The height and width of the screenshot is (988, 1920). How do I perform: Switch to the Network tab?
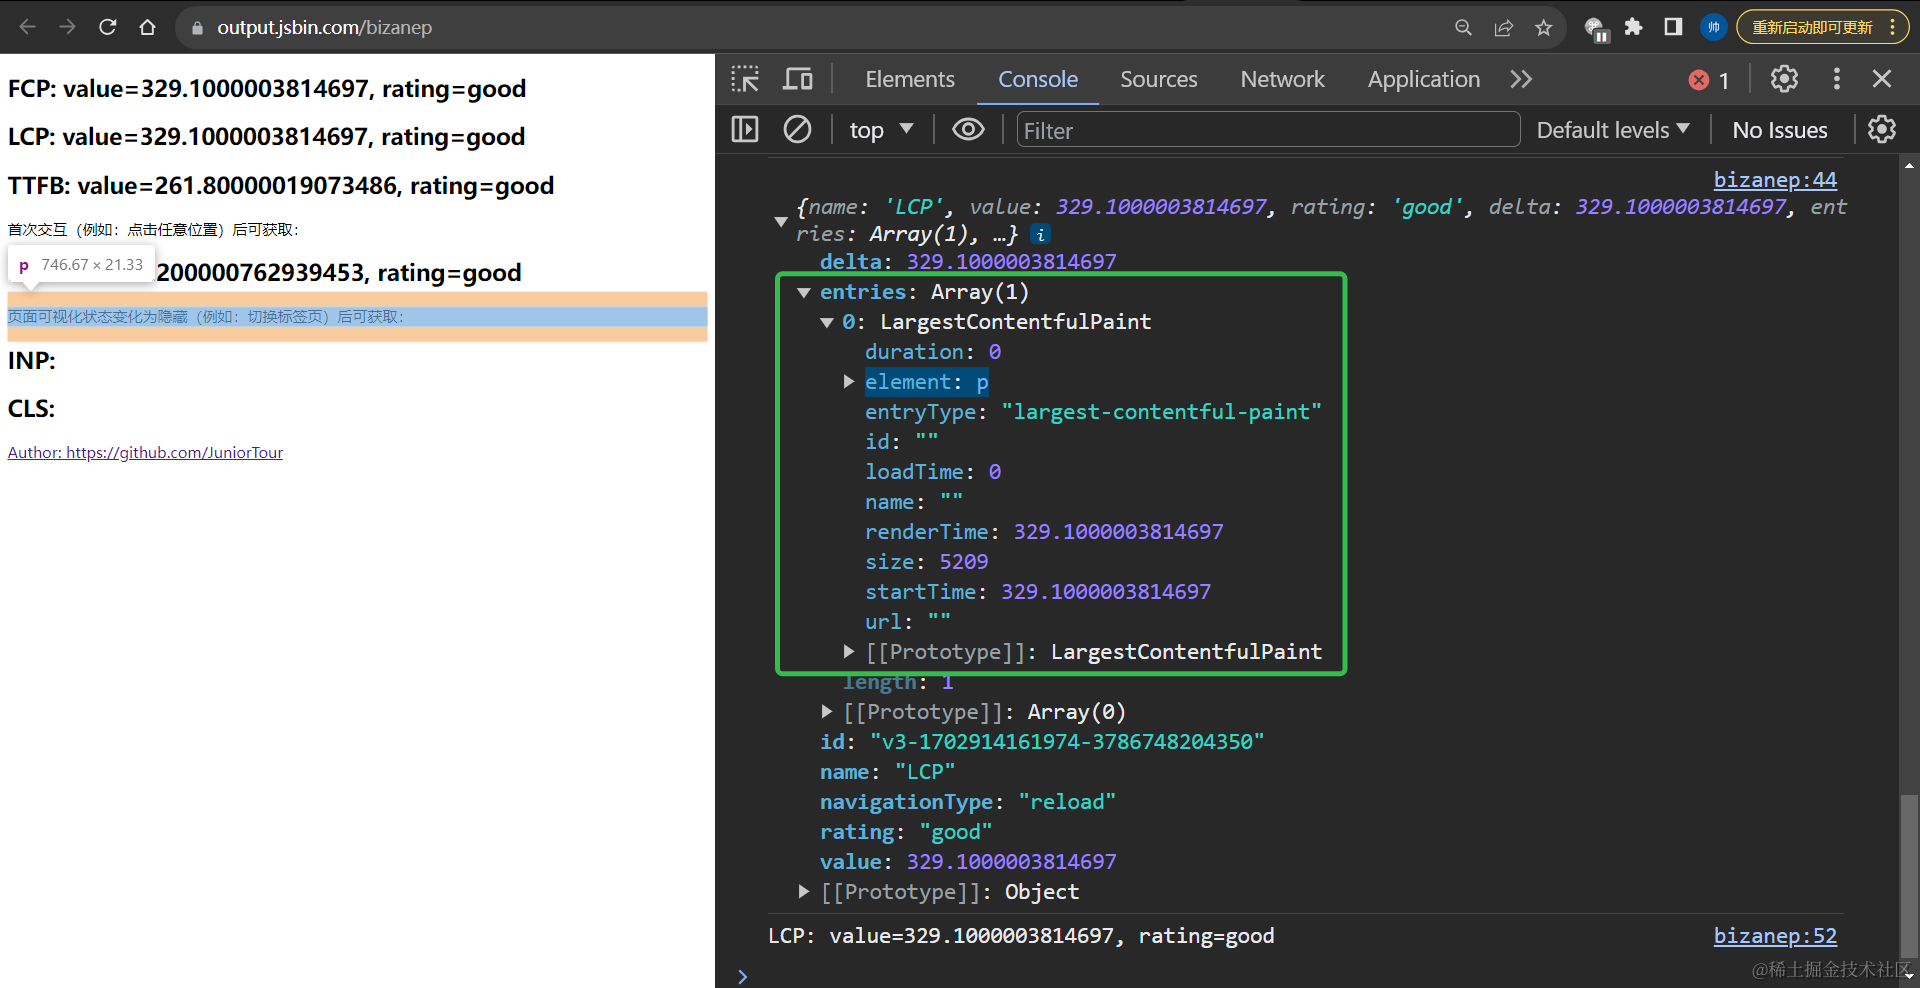(1282, 79)
